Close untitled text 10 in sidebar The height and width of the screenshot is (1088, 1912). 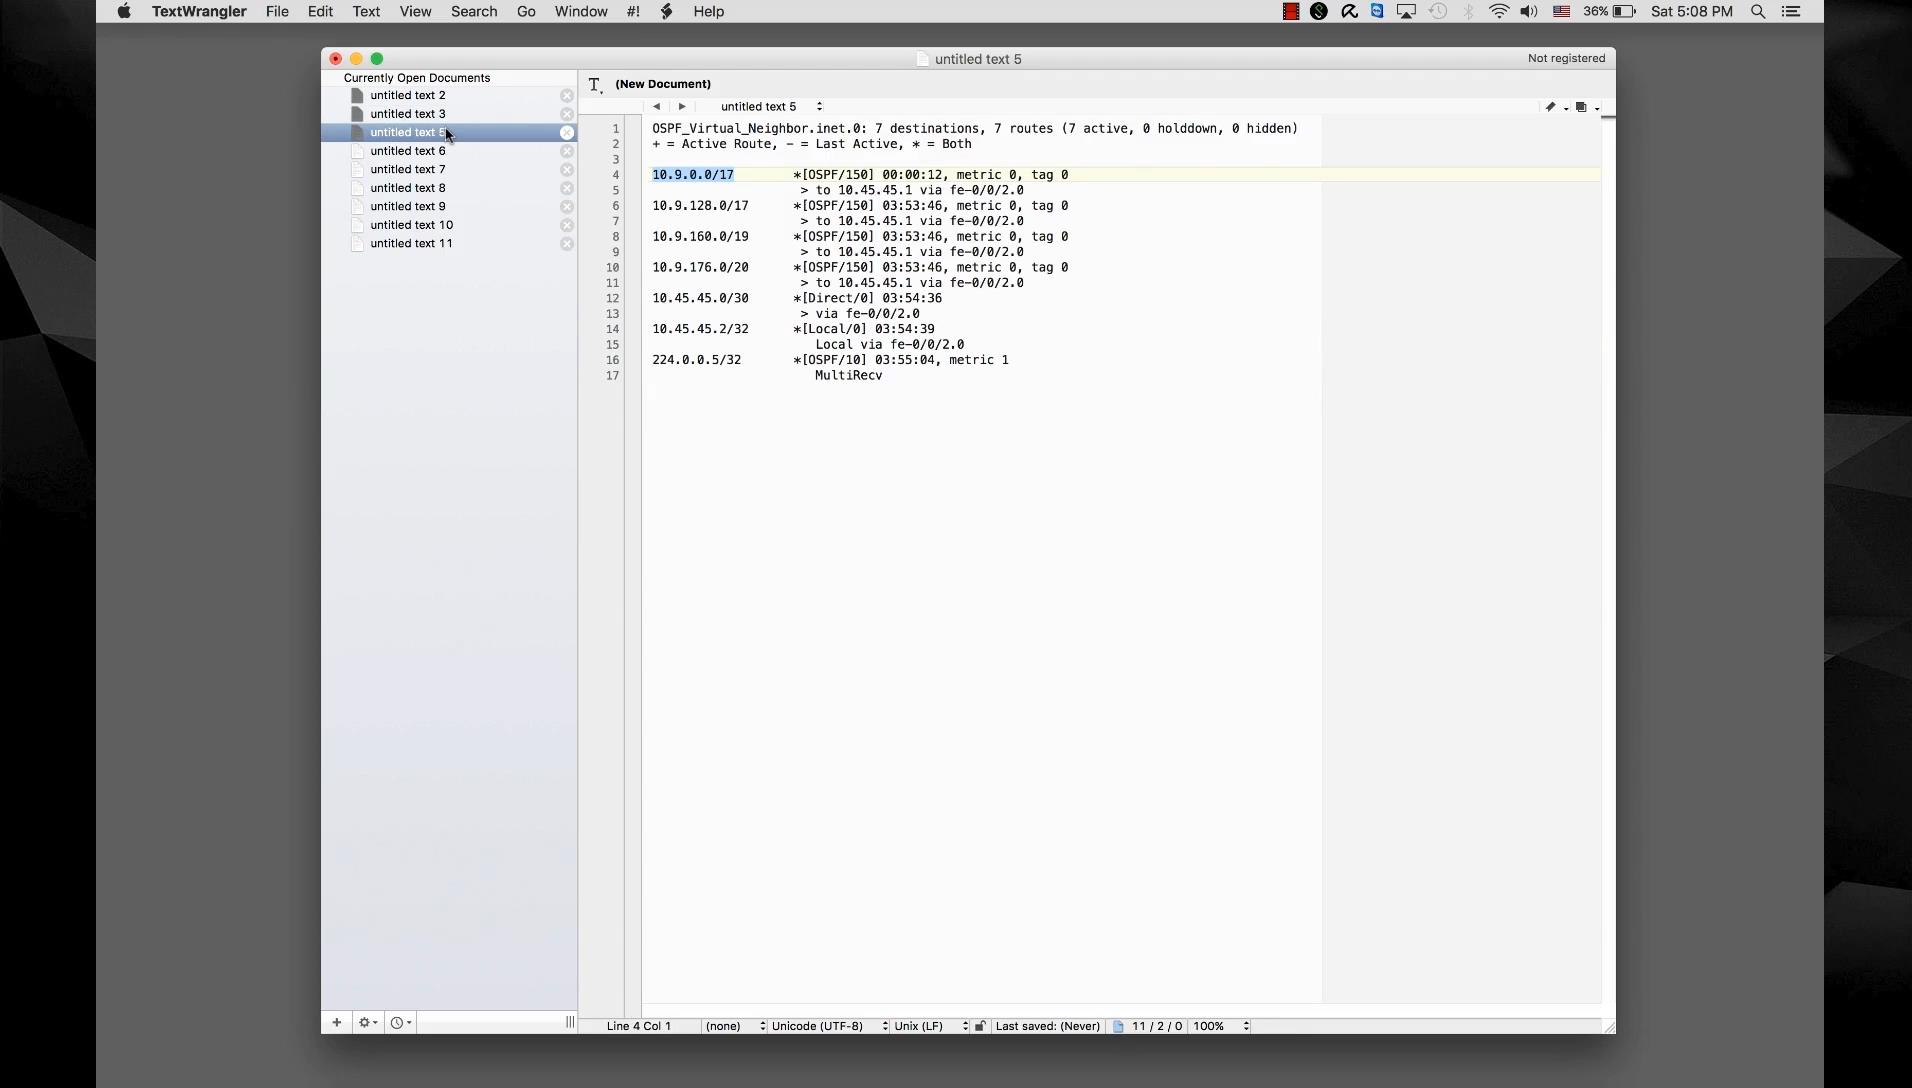[567, 225]
